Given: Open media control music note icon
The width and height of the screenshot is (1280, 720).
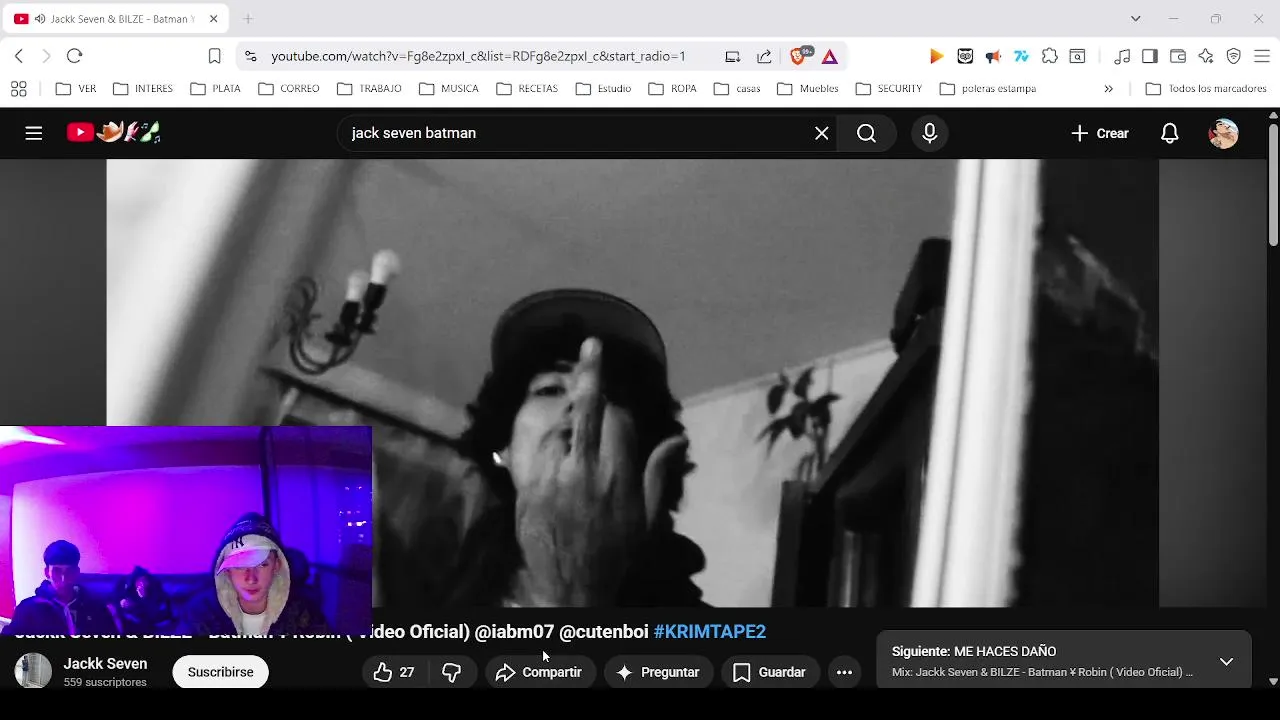Looking at the screenshot, I should [1122, 56].
